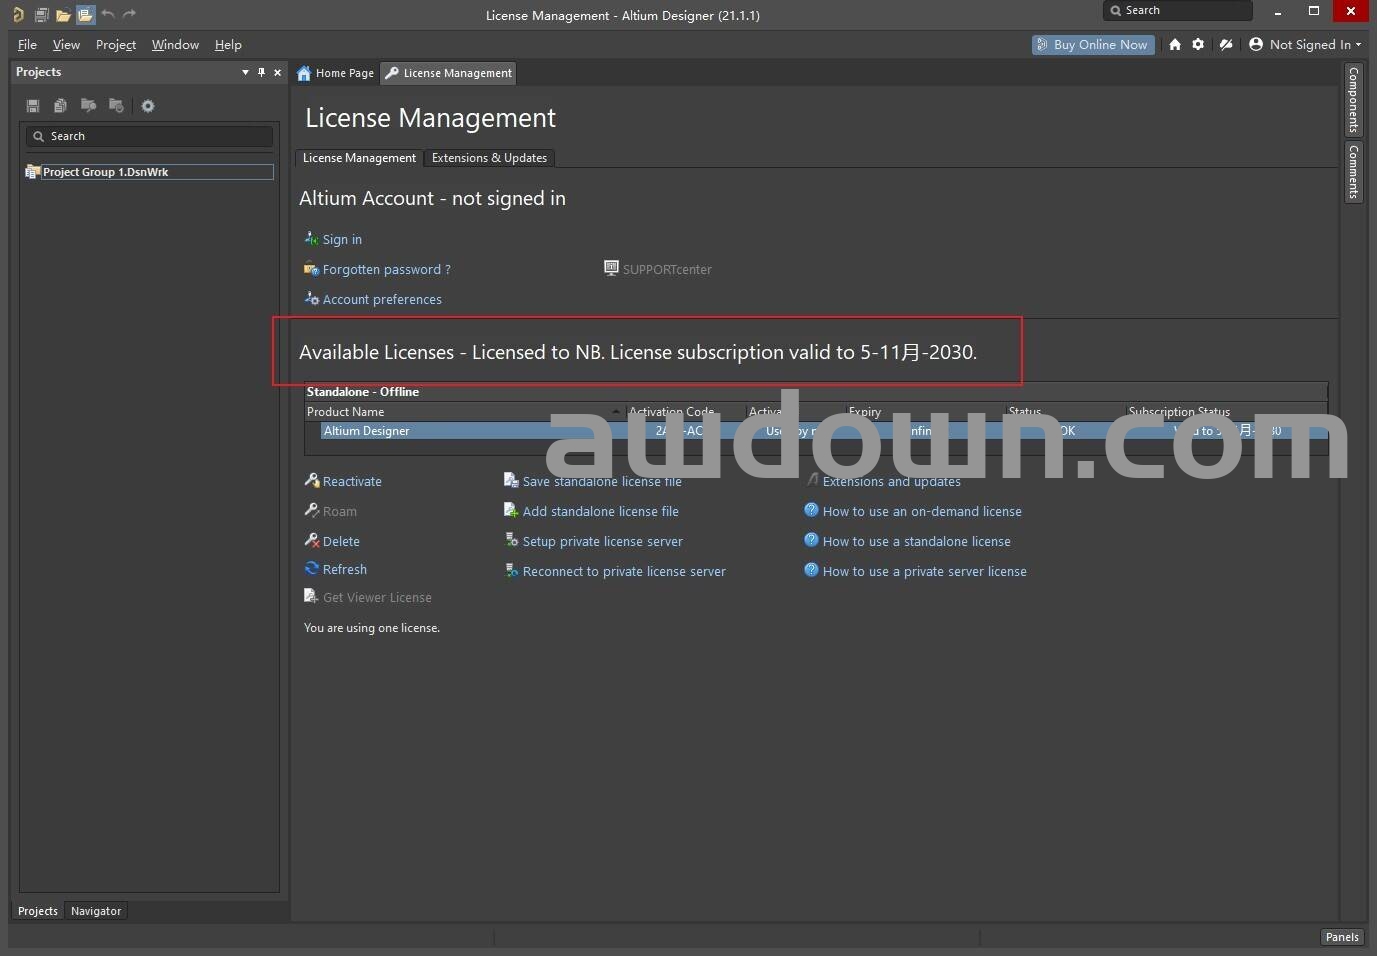
Task: Click the Projects panel search field
Action: [x=150, y=136]
